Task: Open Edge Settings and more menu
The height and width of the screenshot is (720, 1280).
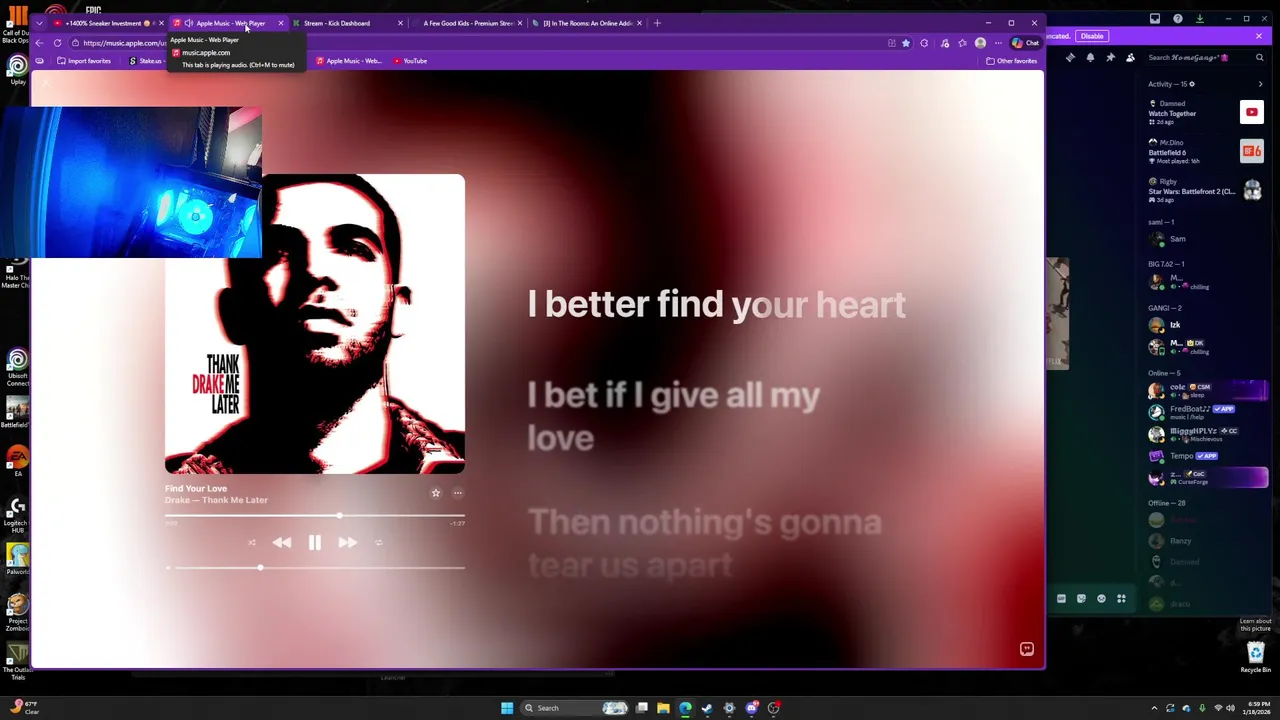Action: (x=998, y=43)
